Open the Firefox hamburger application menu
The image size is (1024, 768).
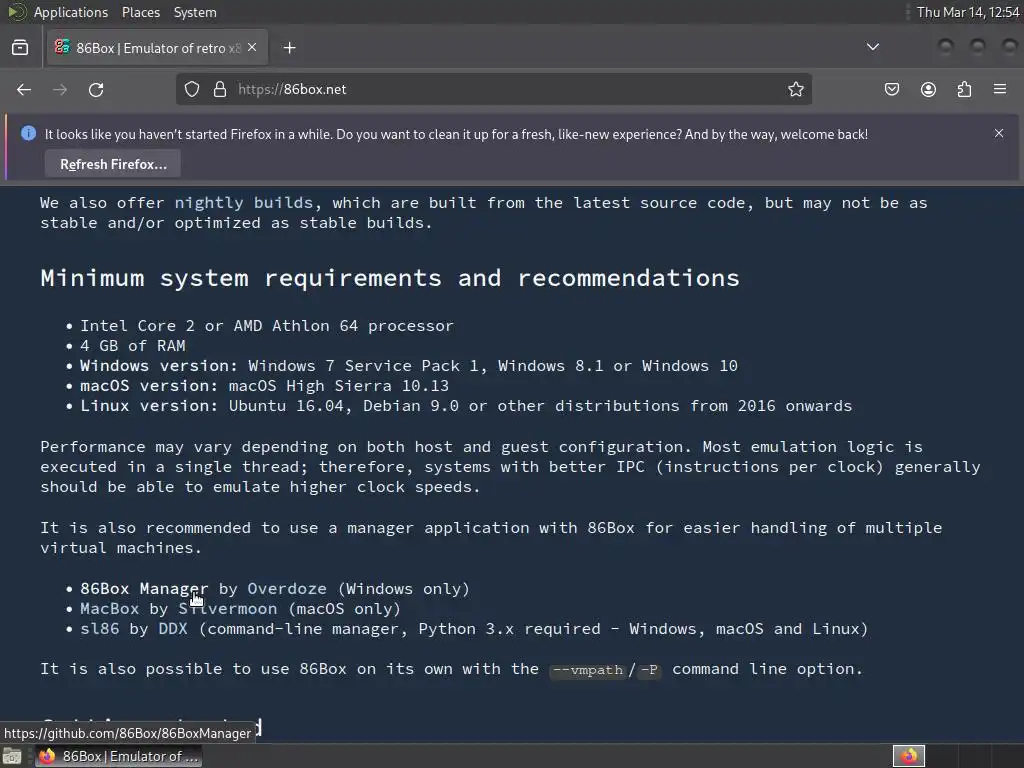pyautogui.click(x=1000, y=89)
